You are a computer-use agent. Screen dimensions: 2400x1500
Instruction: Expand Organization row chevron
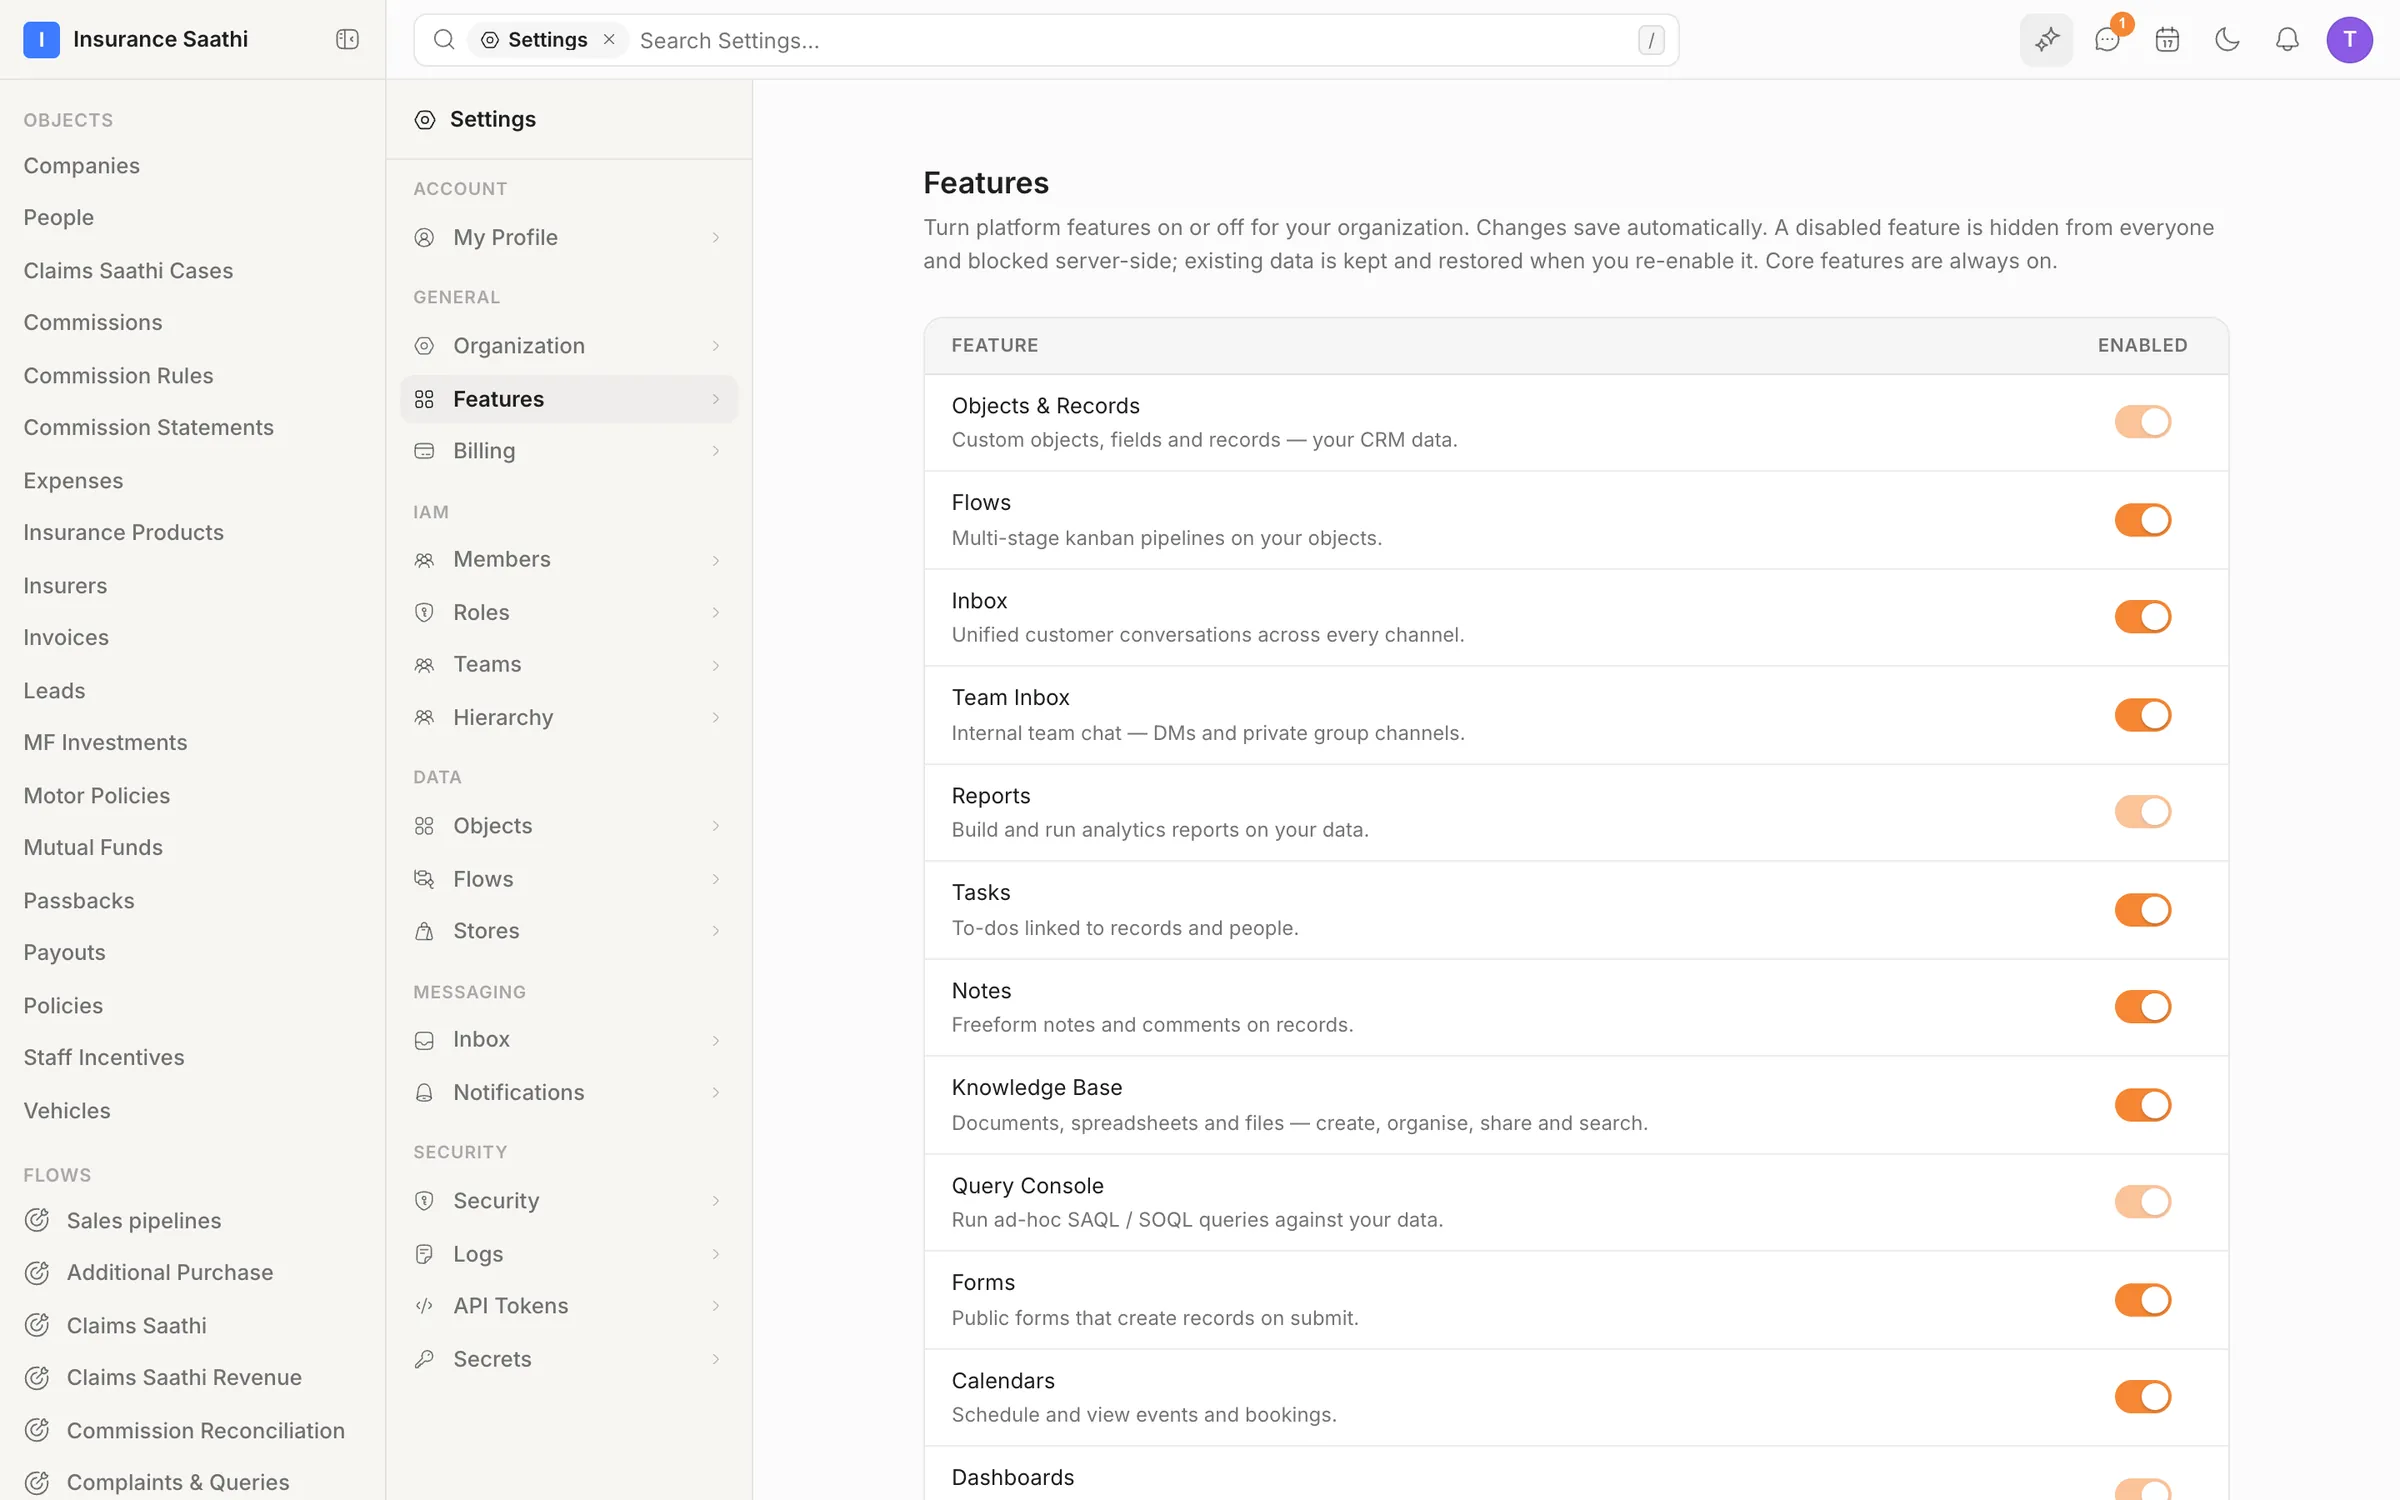pyautogui.click(x=716, y=346)
